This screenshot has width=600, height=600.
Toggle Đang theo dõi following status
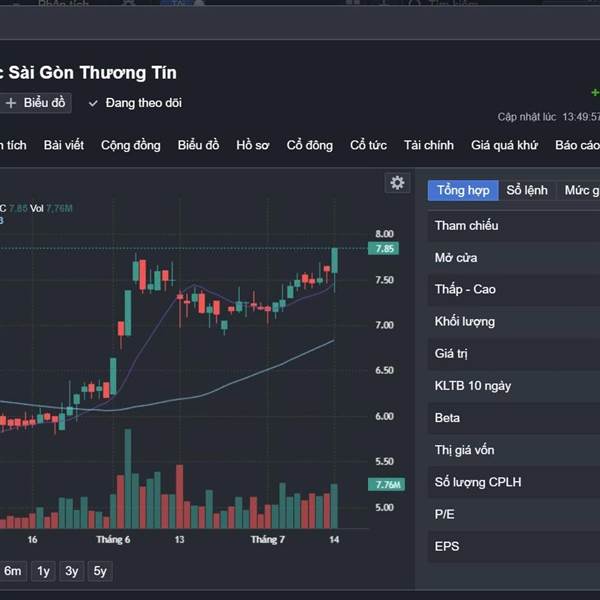pyautogui.click(x=135, y=103)
